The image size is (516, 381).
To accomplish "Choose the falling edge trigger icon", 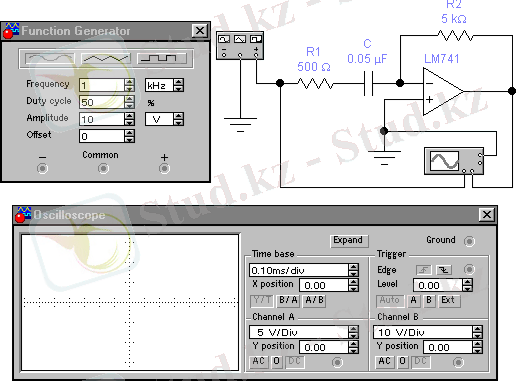I will [x=443, y=270].
